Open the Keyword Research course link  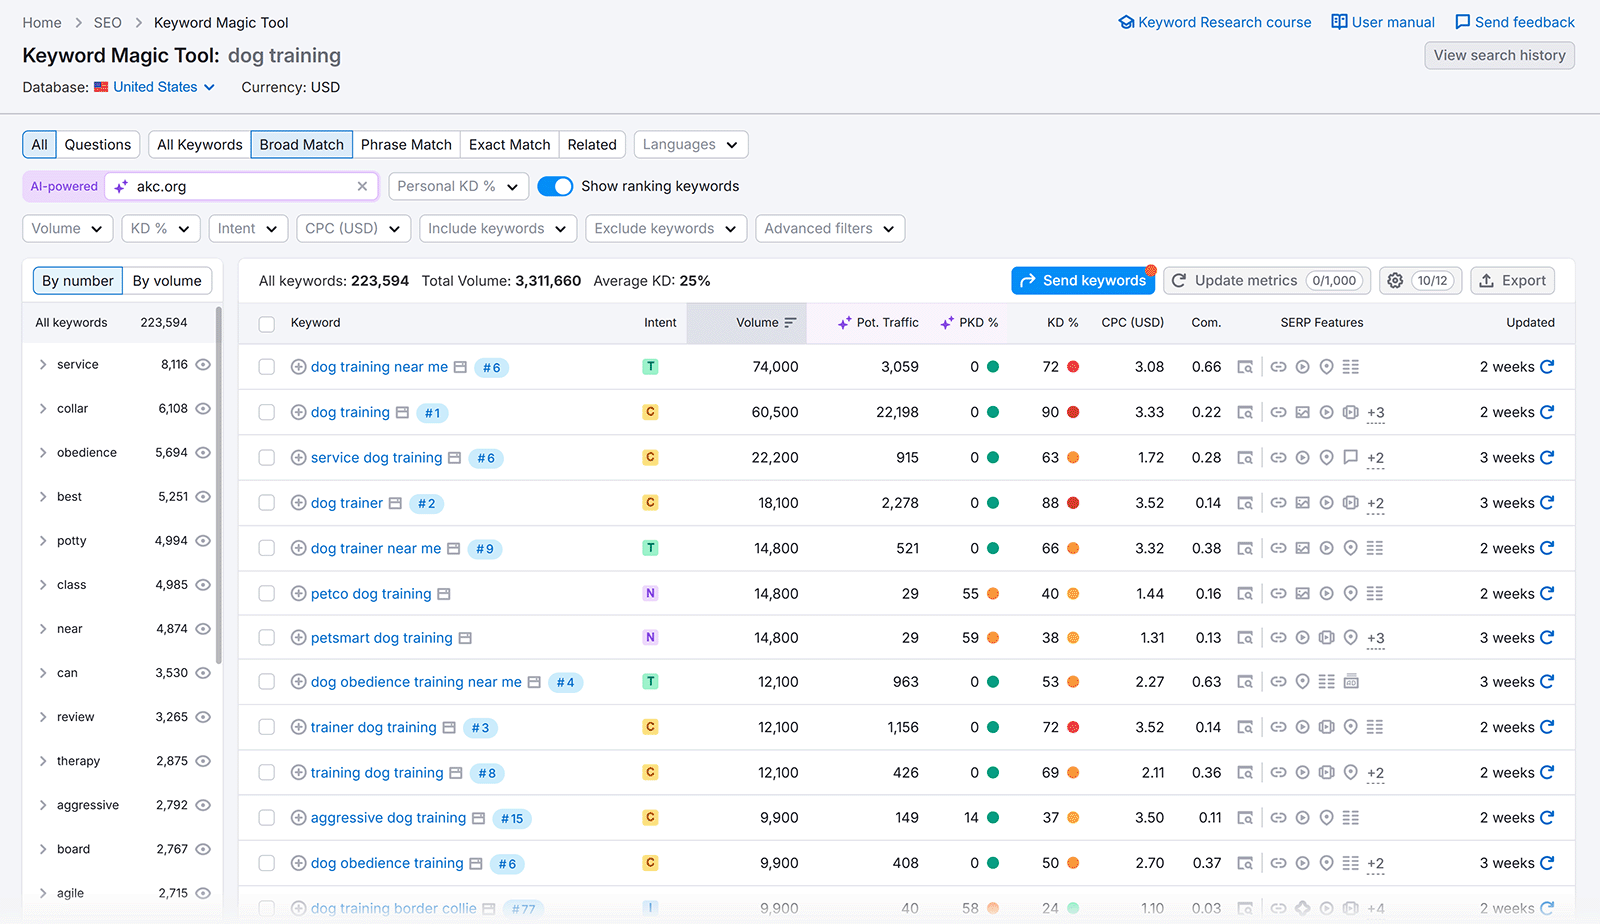(1215, 21)
